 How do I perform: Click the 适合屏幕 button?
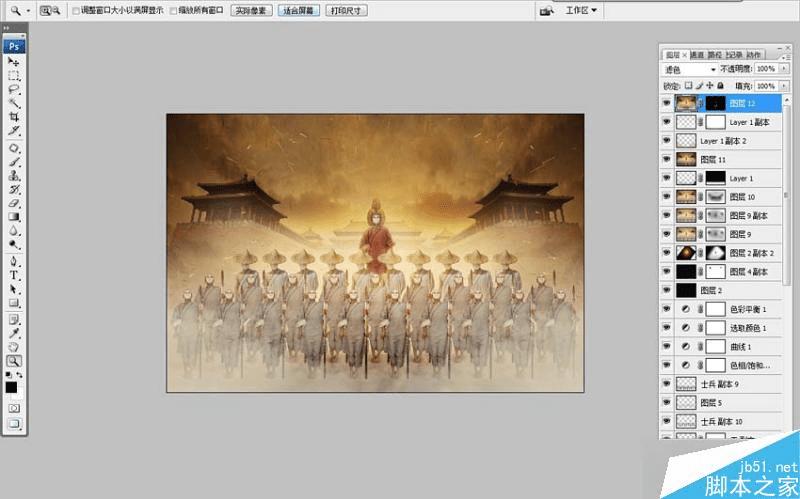298,10
